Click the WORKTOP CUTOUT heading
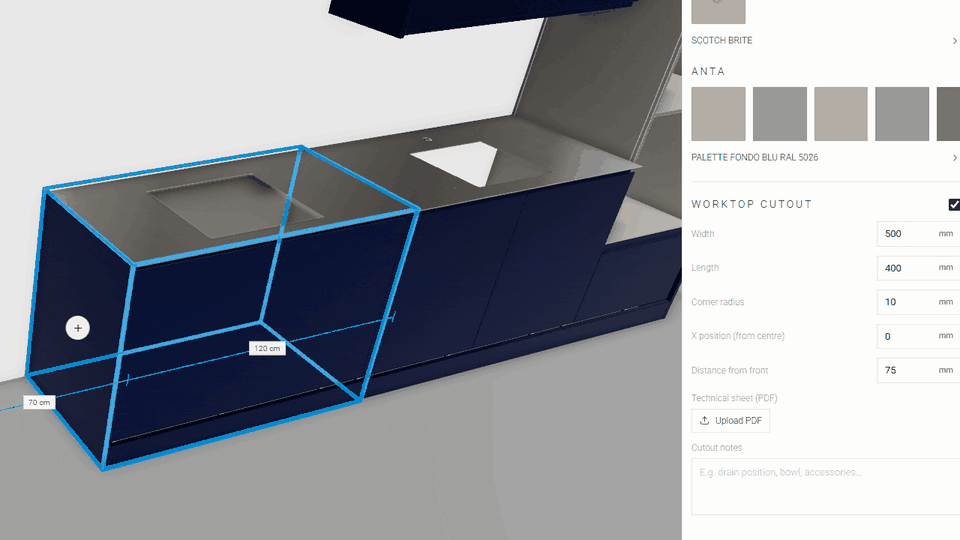 (751, 204)
